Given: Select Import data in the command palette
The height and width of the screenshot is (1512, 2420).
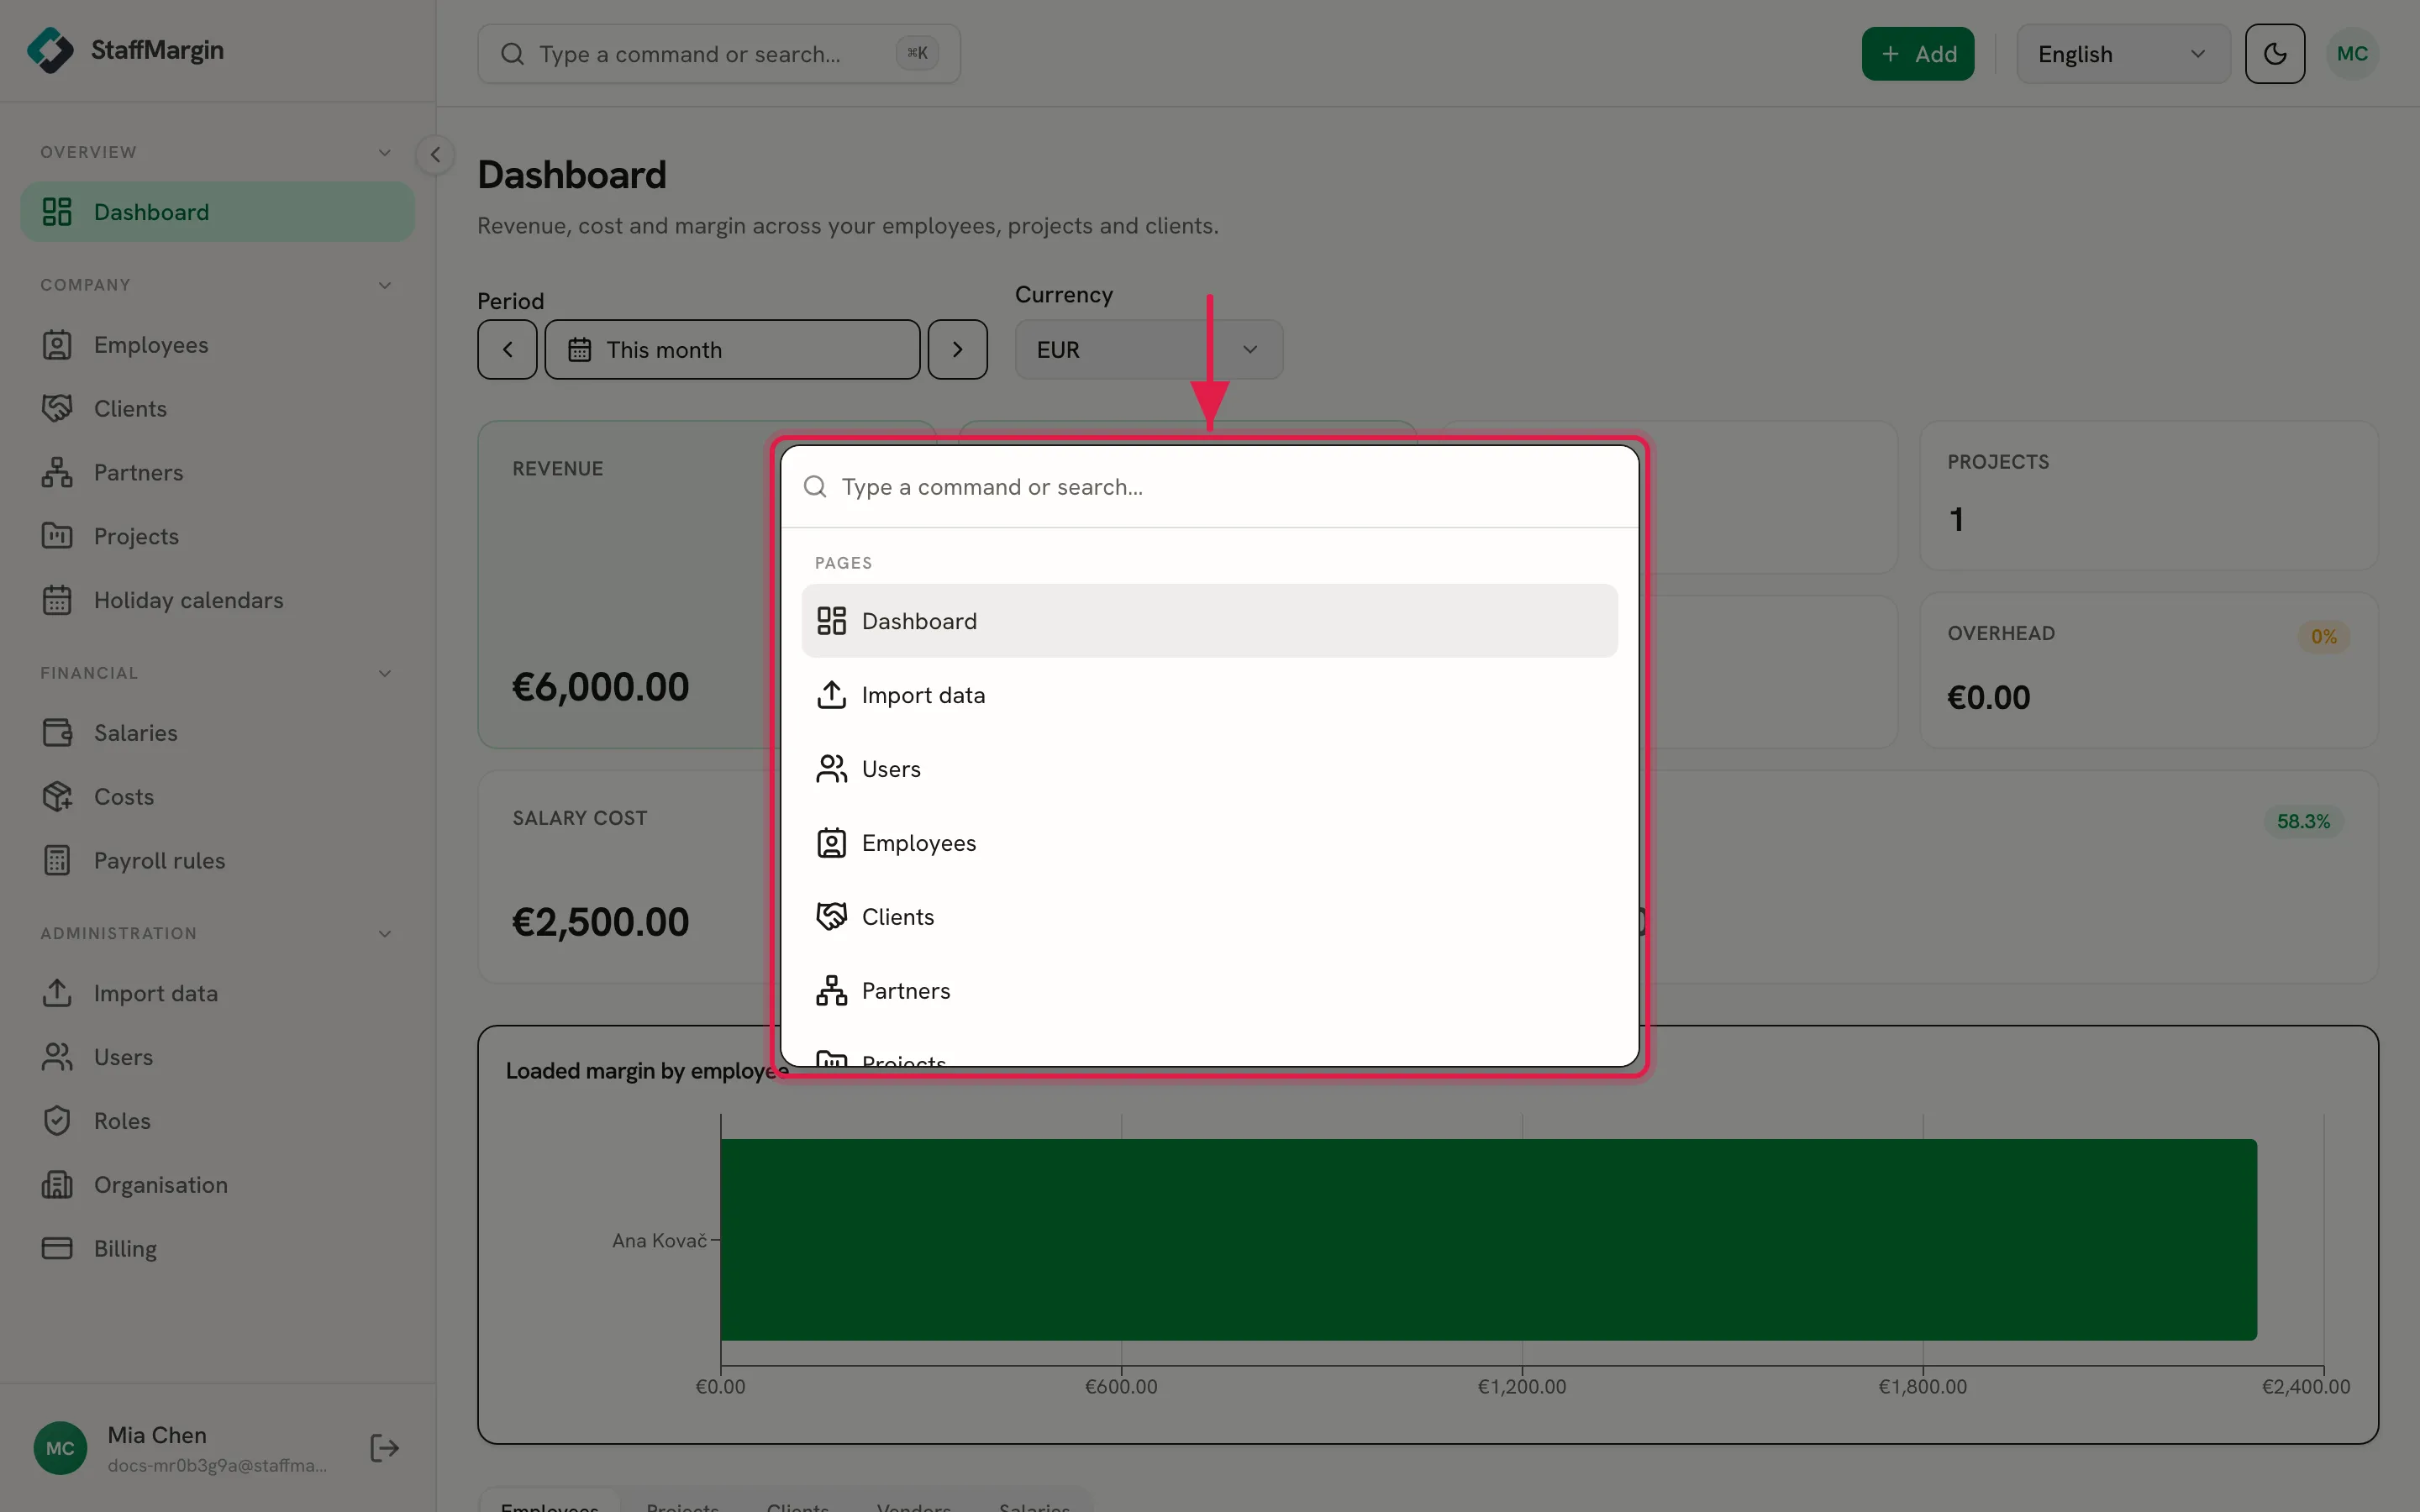Looking at the screenshot, I should [x=1210, y=695].
